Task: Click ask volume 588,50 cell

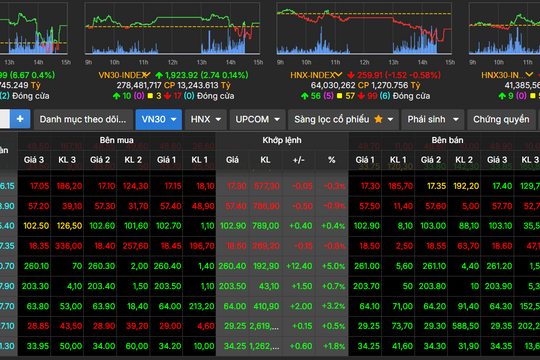Action: (465, 326)
